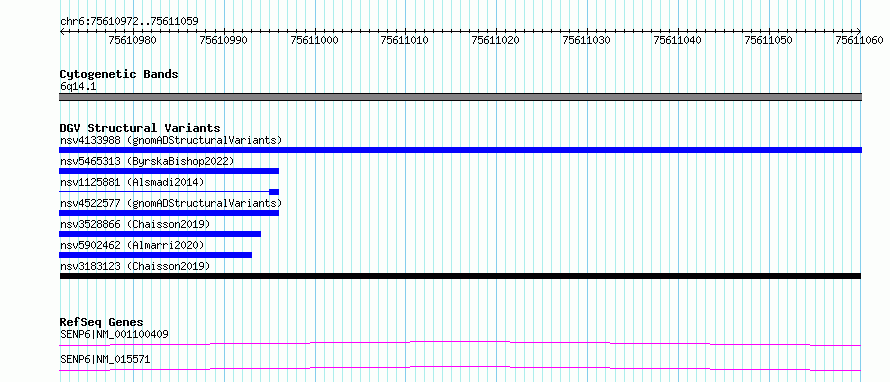Open nsv1125881 (Alsmadi2014) variant label
This screenshot has height=382, width=890.
132,182
